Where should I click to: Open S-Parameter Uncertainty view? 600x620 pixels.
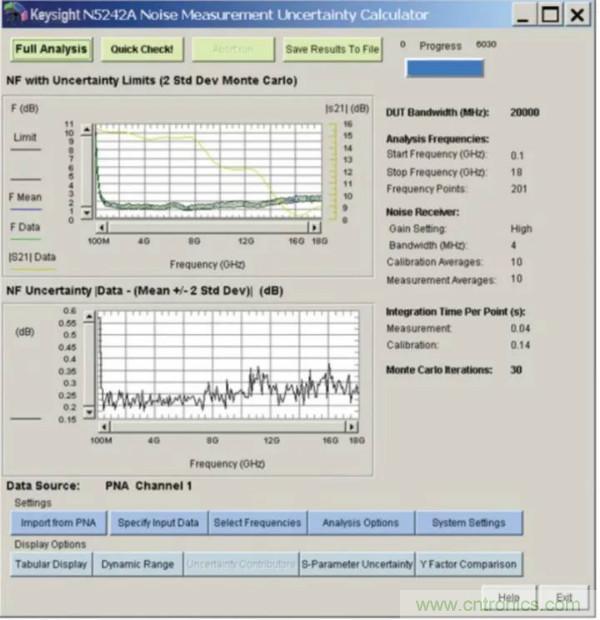coord(357,564)
